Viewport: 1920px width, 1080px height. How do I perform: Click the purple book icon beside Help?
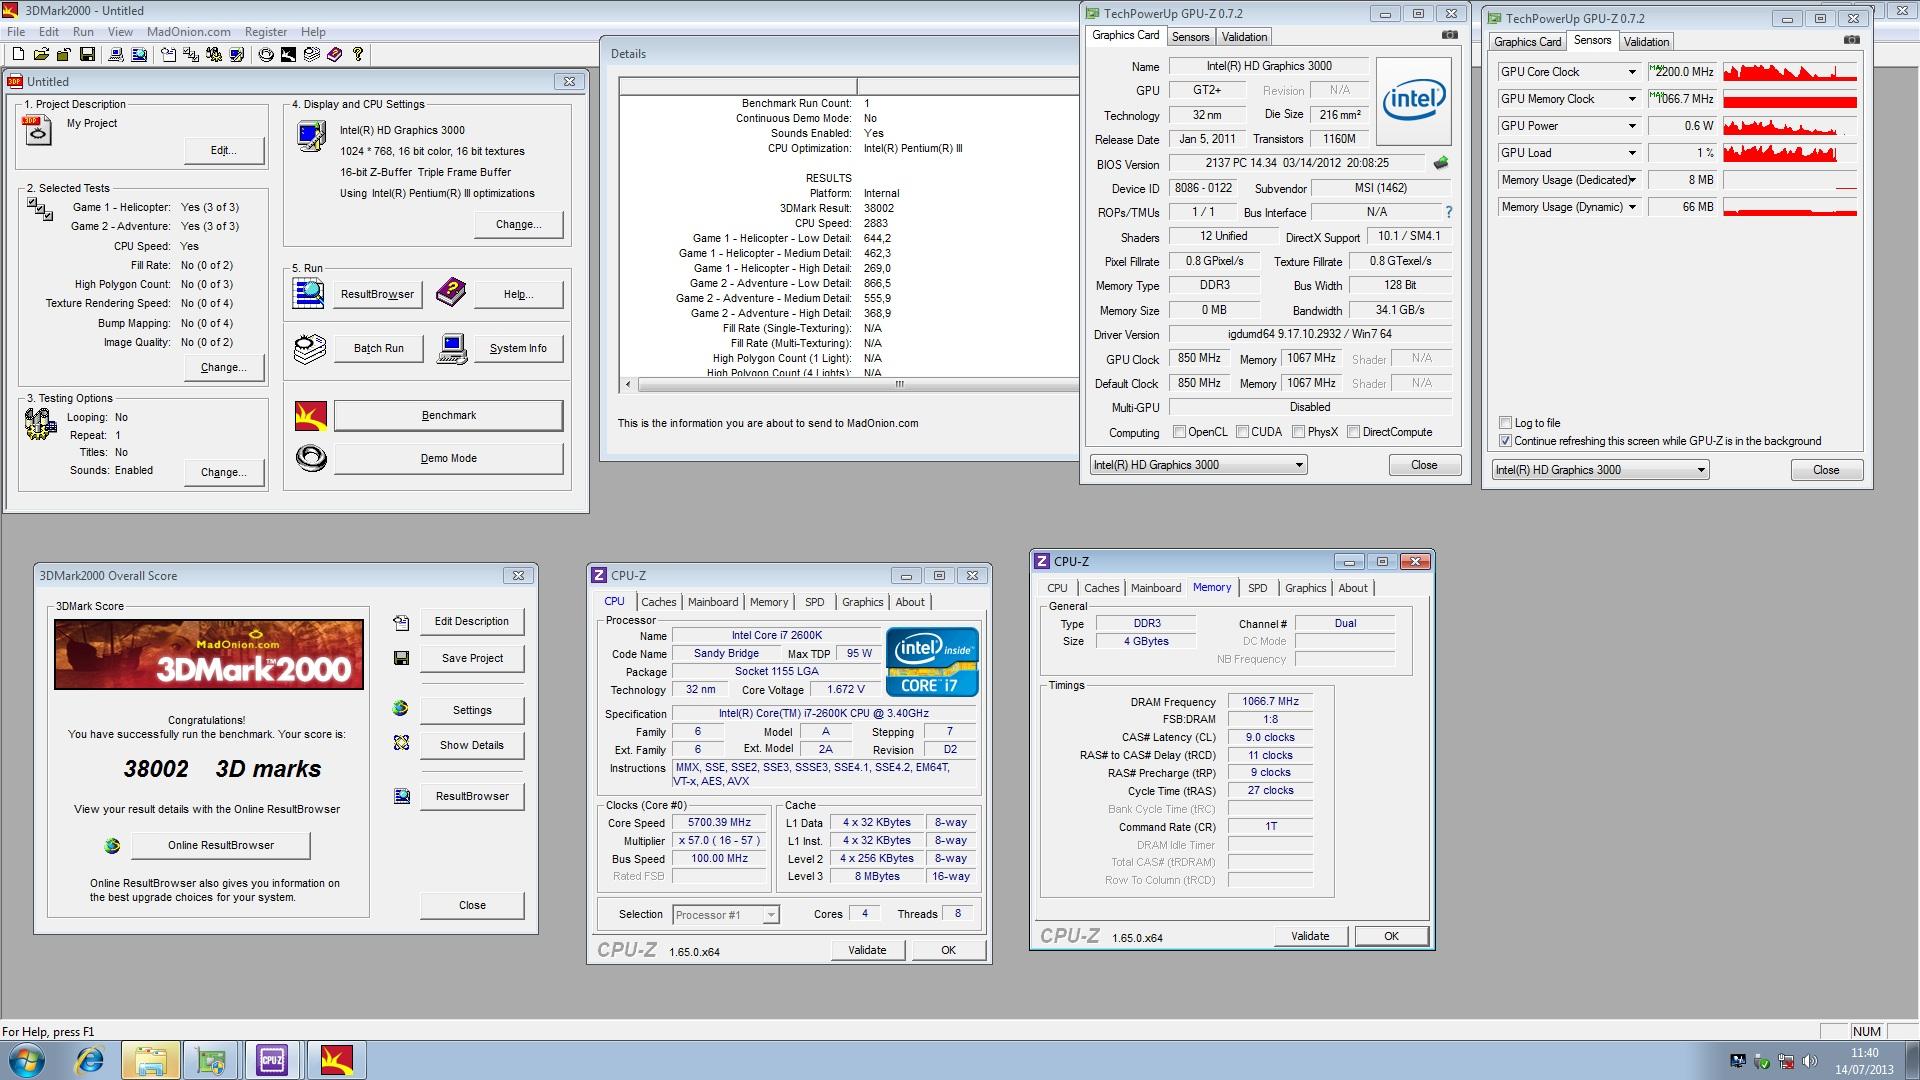[x=451, y=293]
